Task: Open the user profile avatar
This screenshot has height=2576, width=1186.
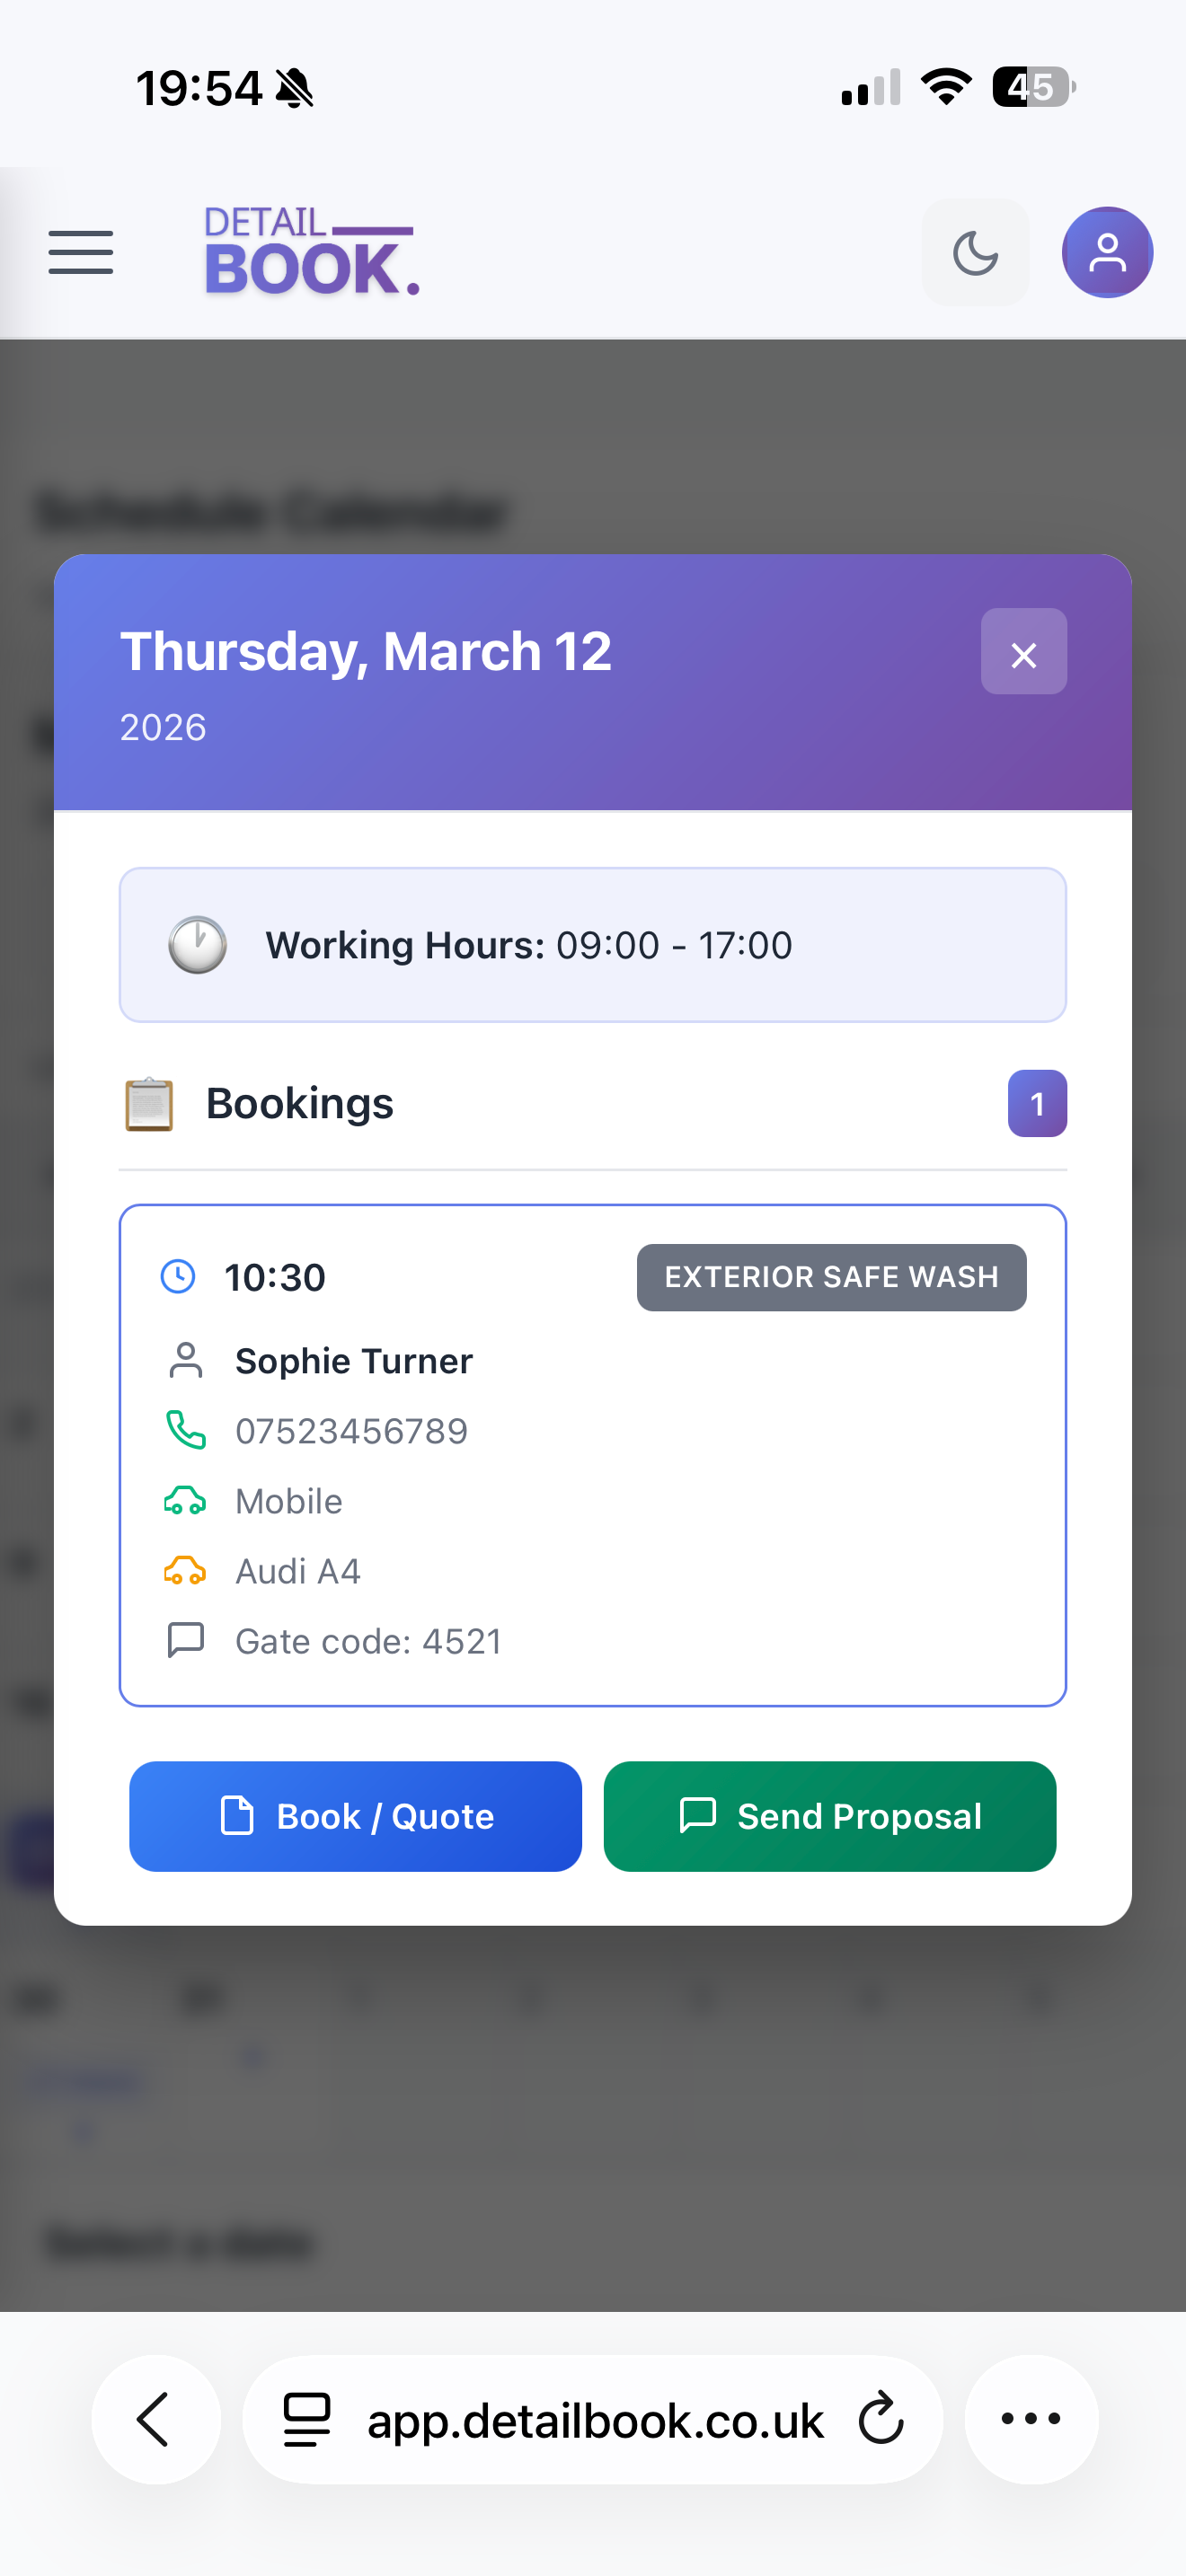Action: tap(1107, 252)
